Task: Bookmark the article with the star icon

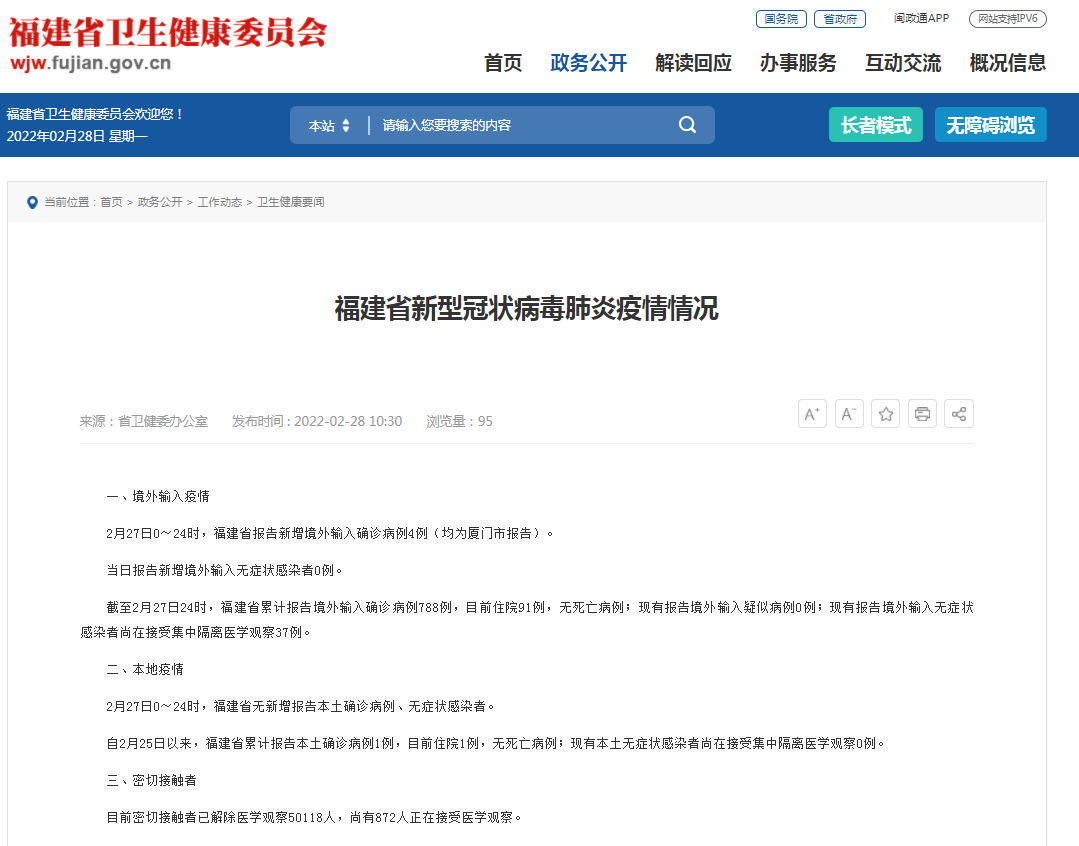Action: (x=886, y=414)
